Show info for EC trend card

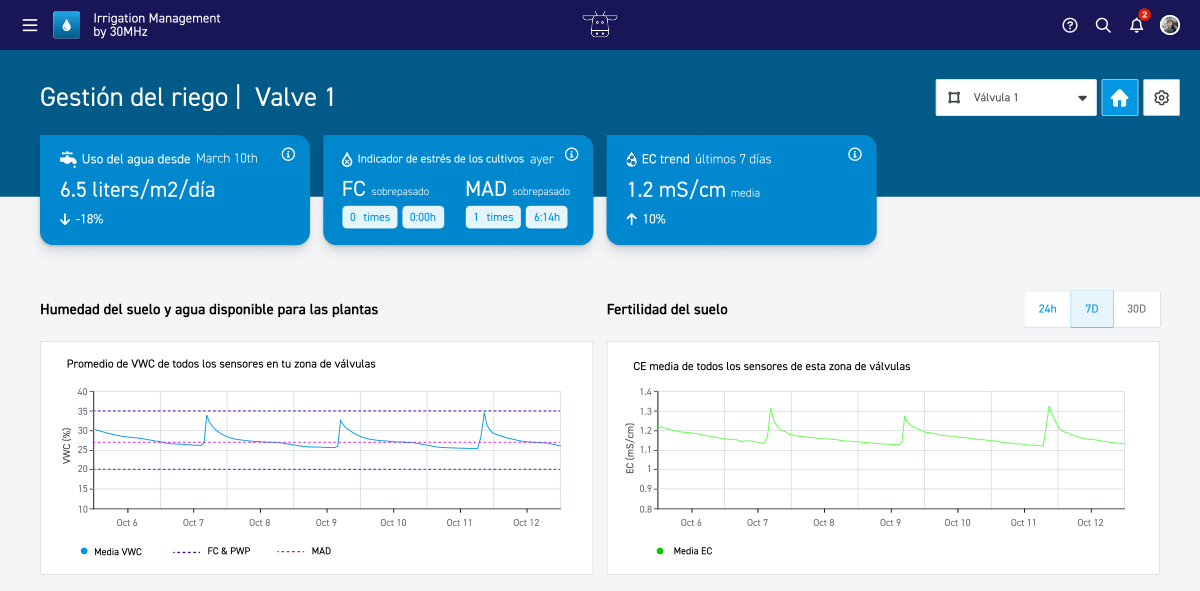tap(855, 154)
